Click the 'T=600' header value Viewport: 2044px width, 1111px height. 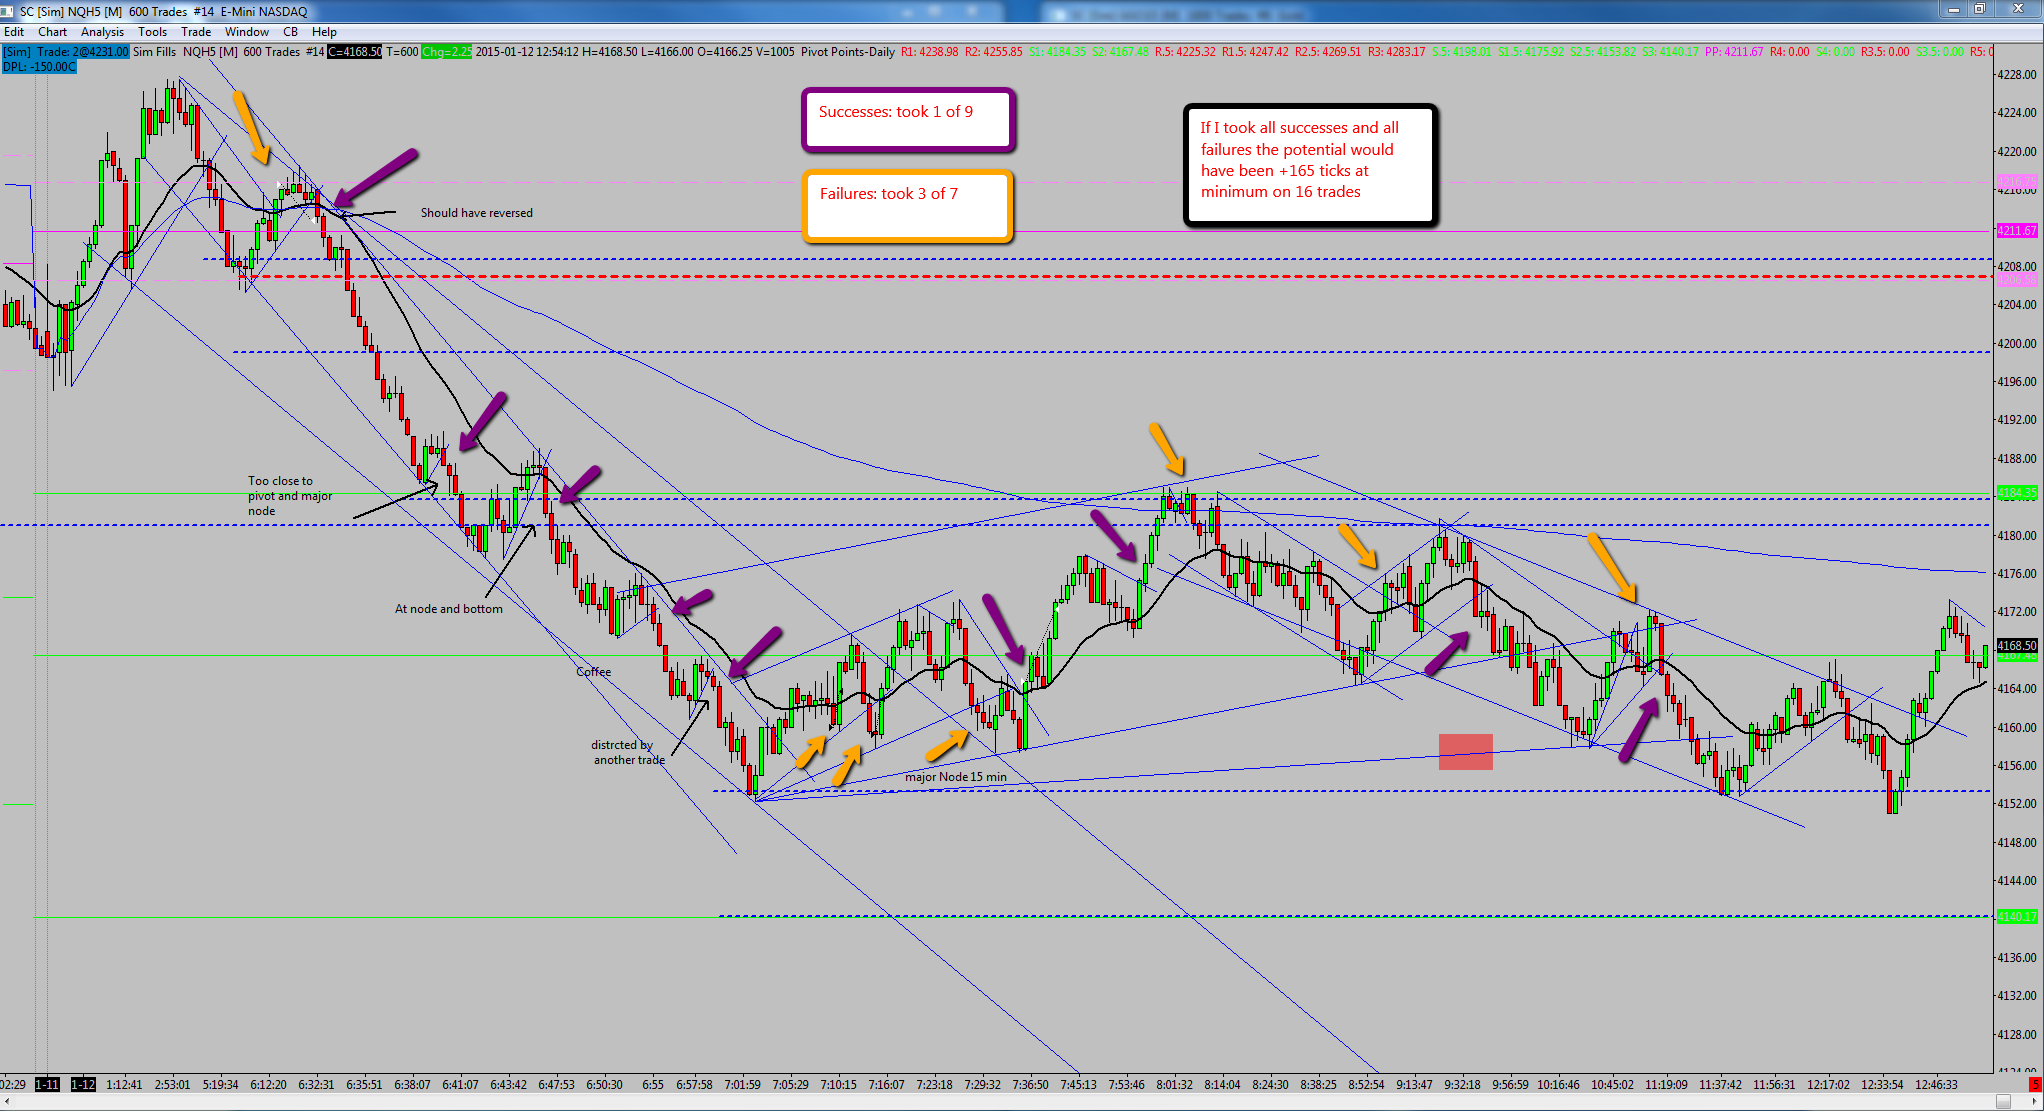[402, 52]
